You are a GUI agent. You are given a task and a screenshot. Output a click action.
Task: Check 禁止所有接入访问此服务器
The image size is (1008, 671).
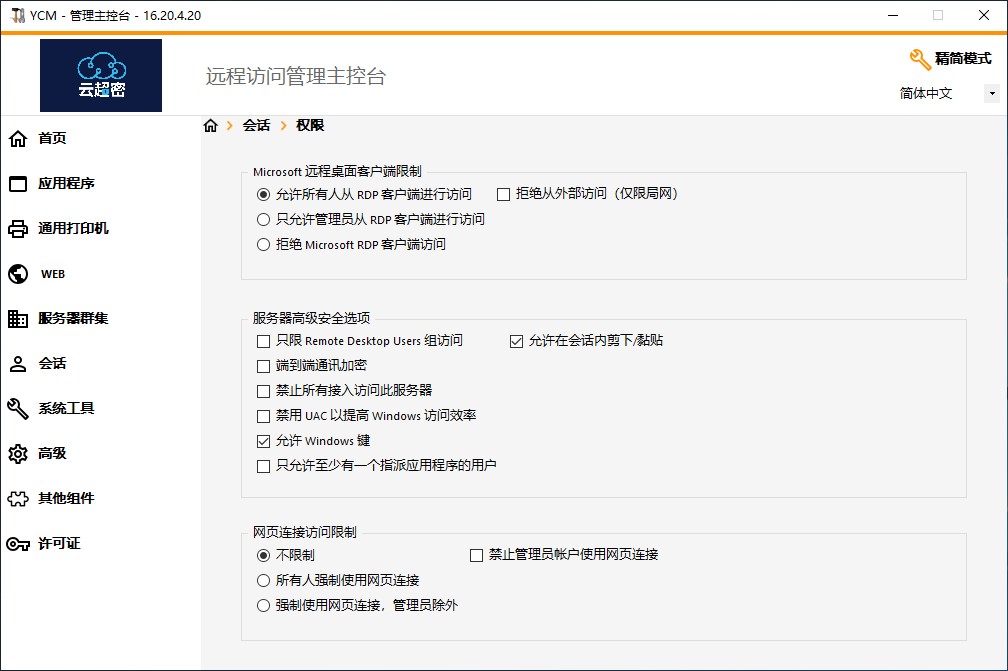click(x=263, y=391)
